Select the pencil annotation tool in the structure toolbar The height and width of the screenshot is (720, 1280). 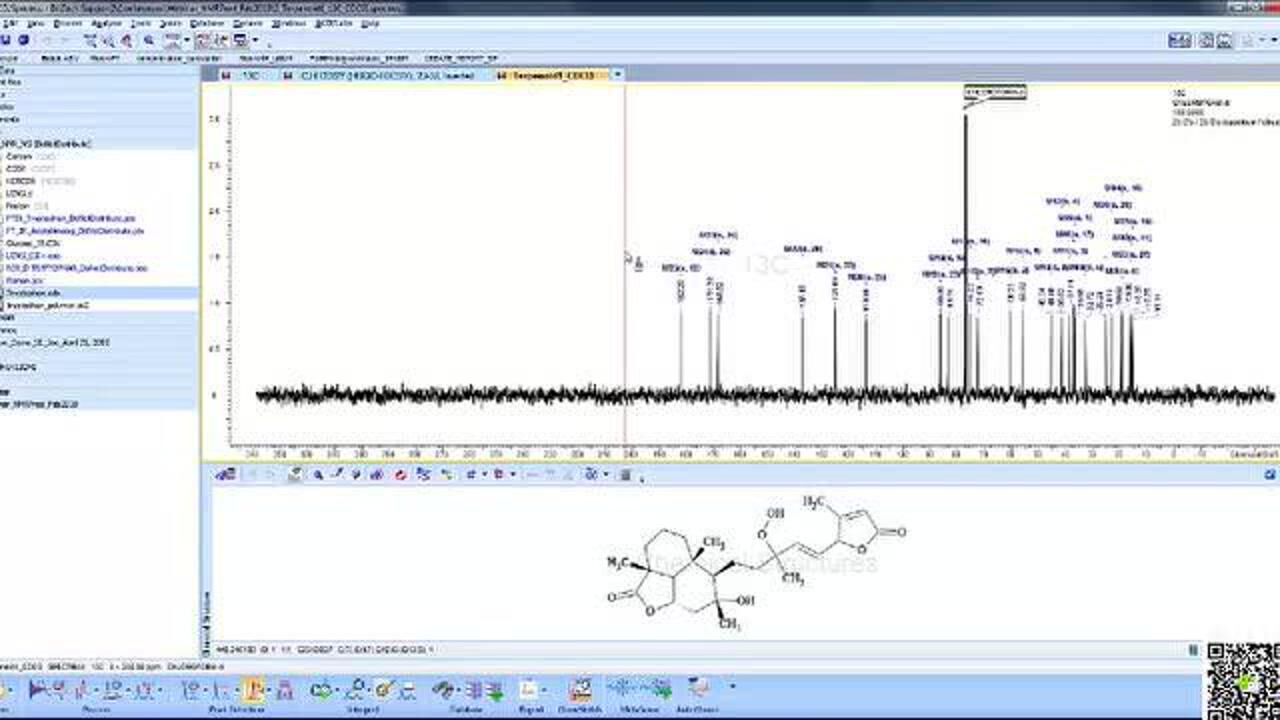[x=337, y=475]
